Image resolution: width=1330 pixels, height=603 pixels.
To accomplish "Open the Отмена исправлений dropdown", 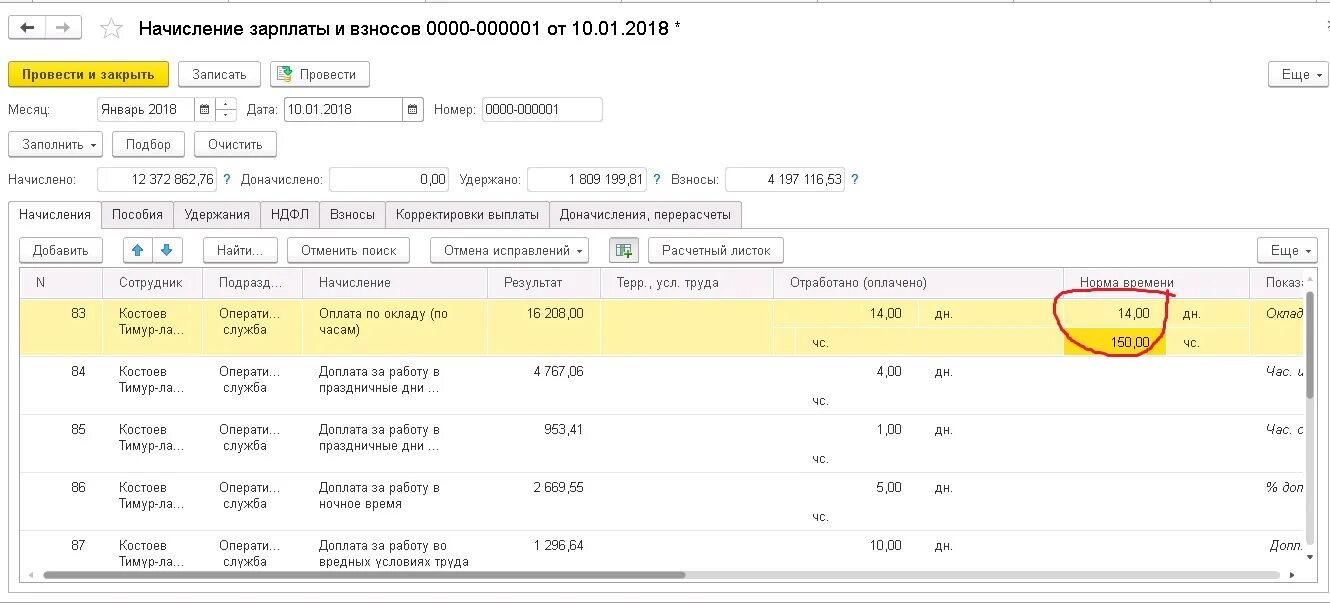I will [x=509, y=250].
